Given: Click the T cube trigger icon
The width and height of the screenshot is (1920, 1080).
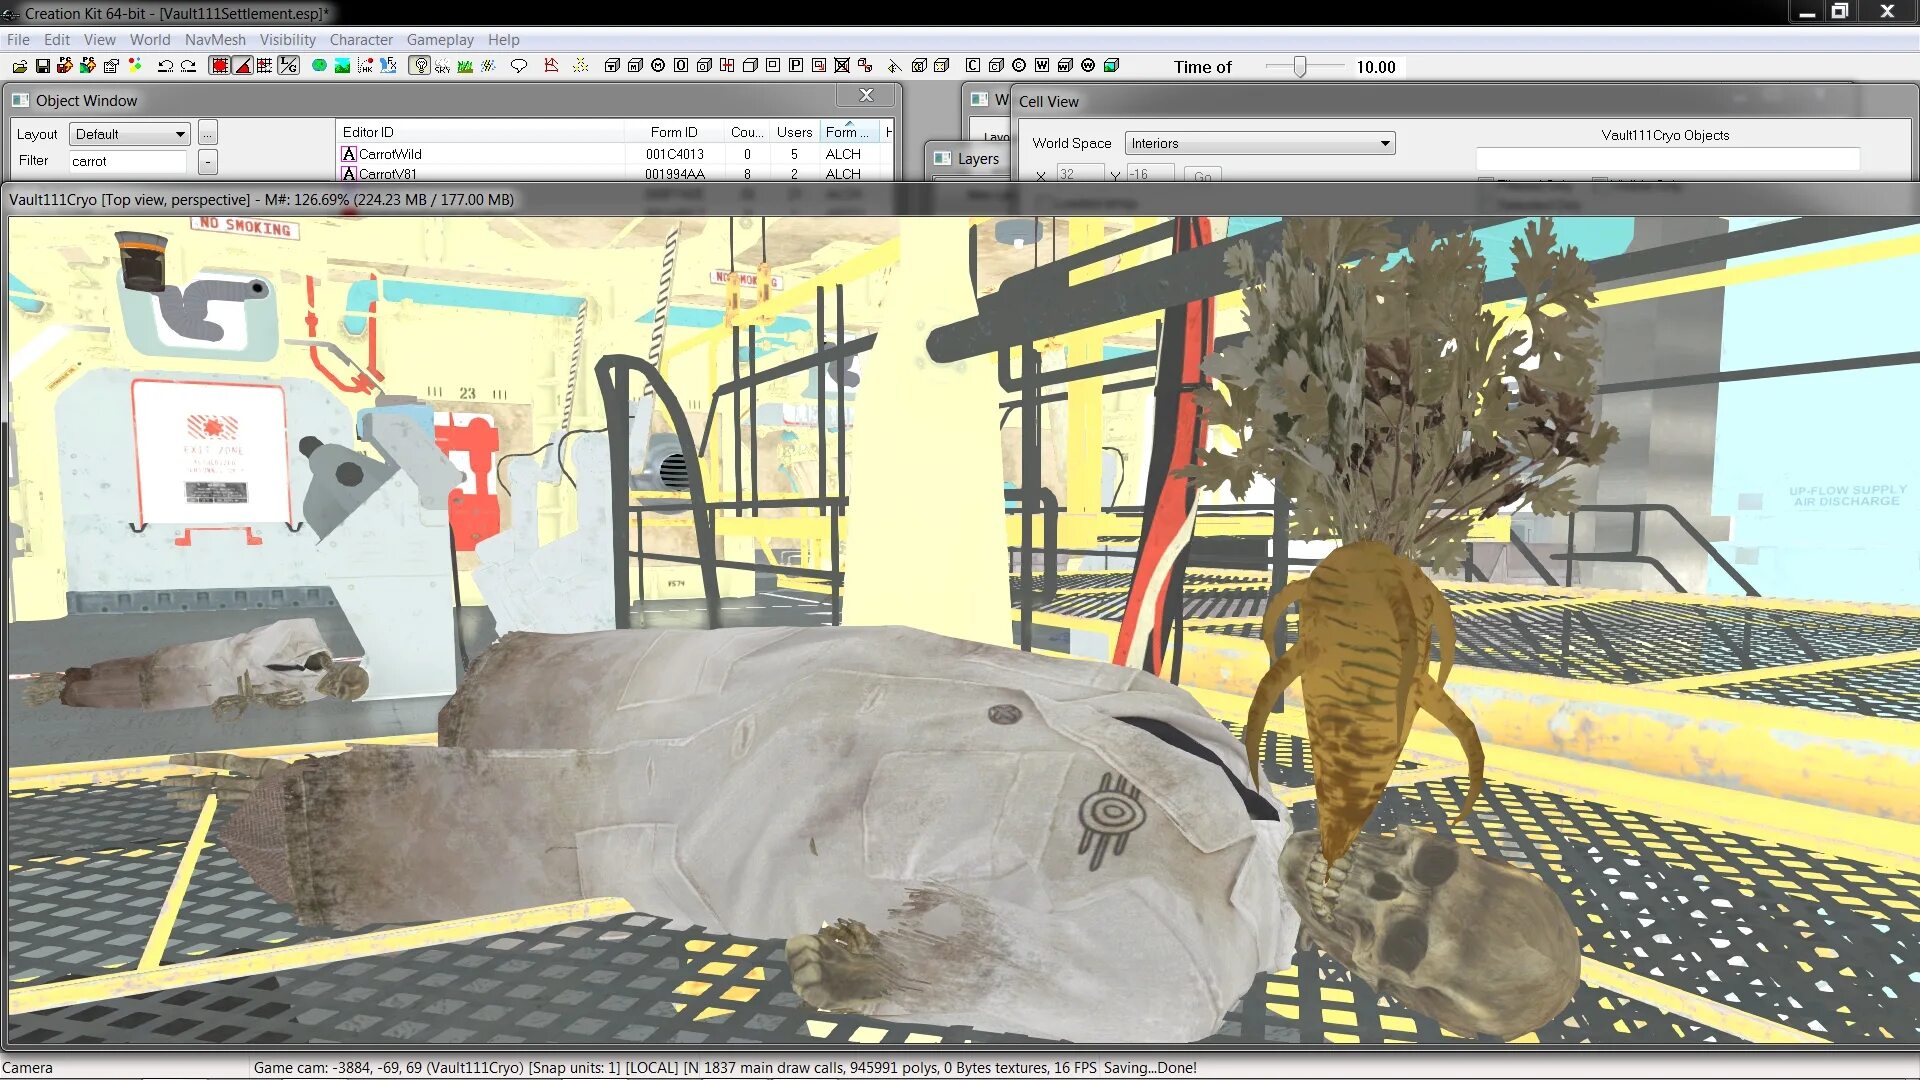Looking at the screenshot, I should (612, 66).
